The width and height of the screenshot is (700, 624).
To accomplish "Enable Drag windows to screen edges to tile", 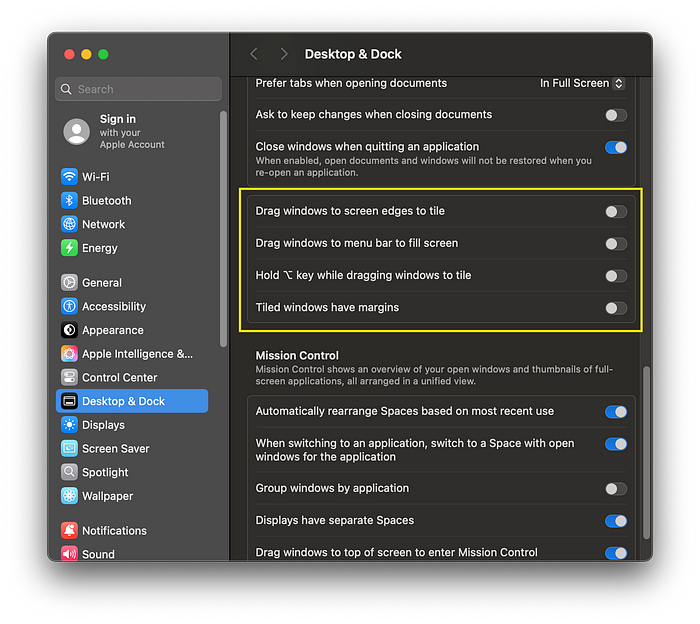I will (x=616, y=212).
